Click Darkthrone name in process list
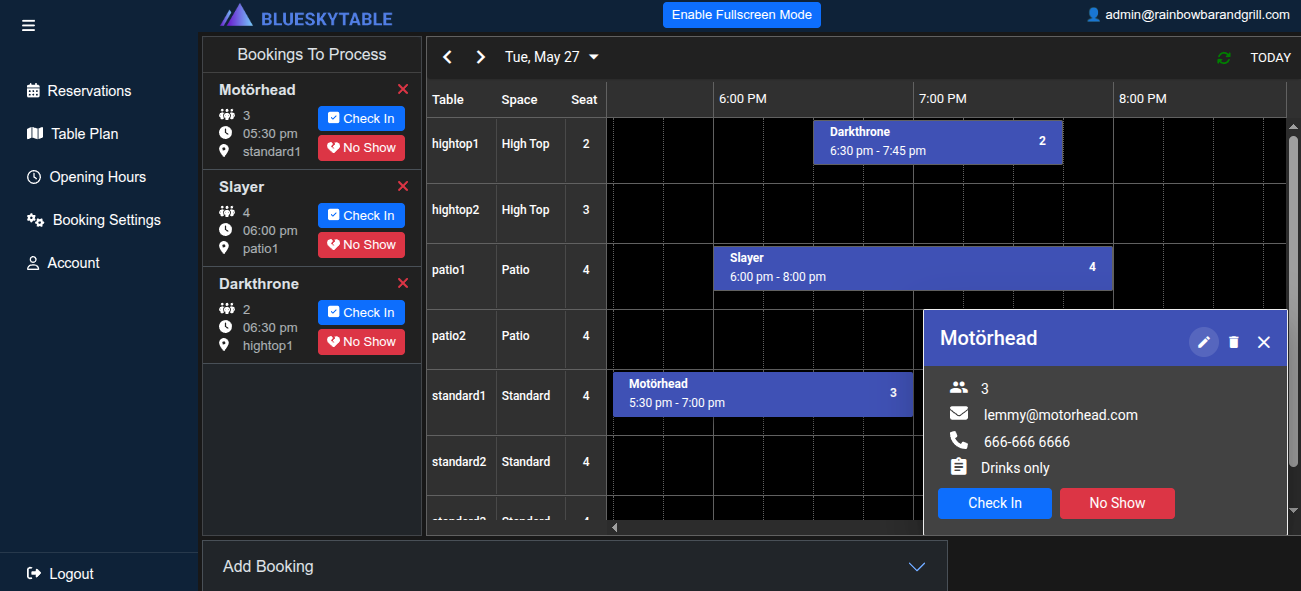The width and height of the screenshot is (1301, 591). [259, 284]
